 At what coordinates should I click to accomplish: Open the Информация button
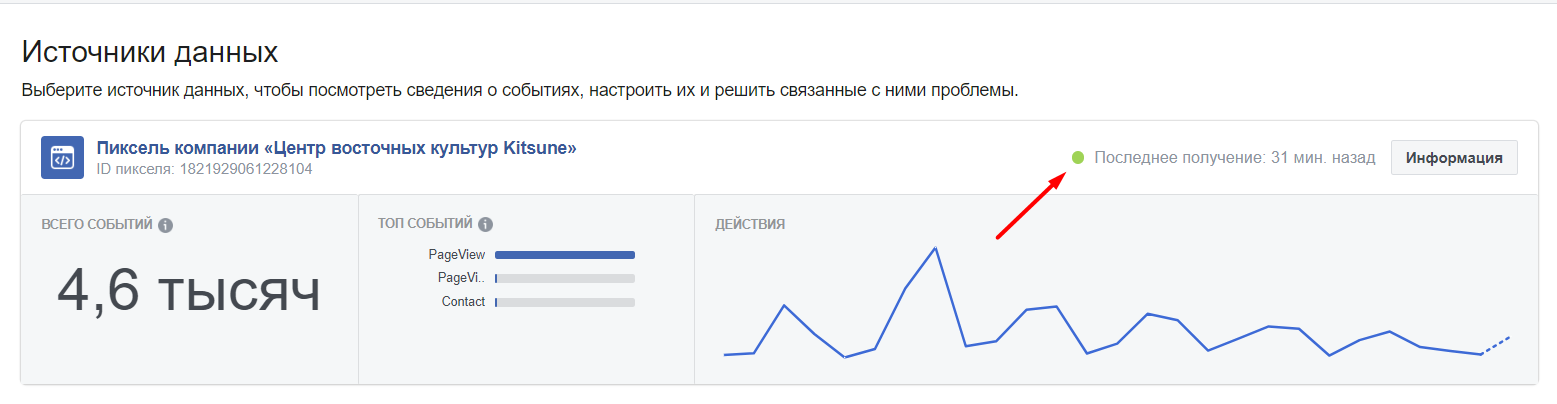pyautogui.click(x=1454, y=158)
